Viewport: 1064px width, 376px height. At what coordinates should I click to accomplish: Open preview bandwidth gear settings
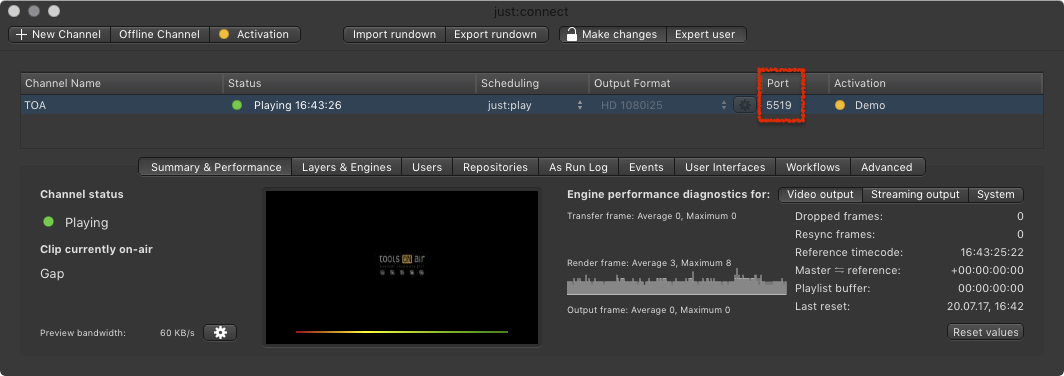point(220,333)
